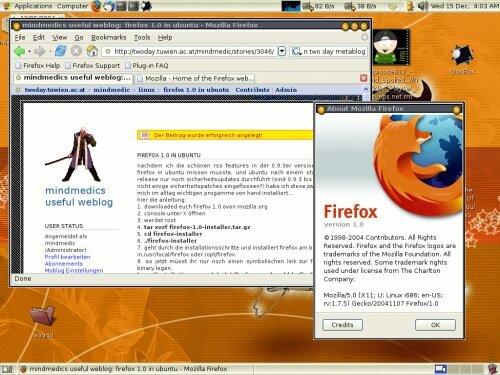Click the page scrollbar up arrow
This screenshot has height=375, width=500.
(x=366, y=89)
